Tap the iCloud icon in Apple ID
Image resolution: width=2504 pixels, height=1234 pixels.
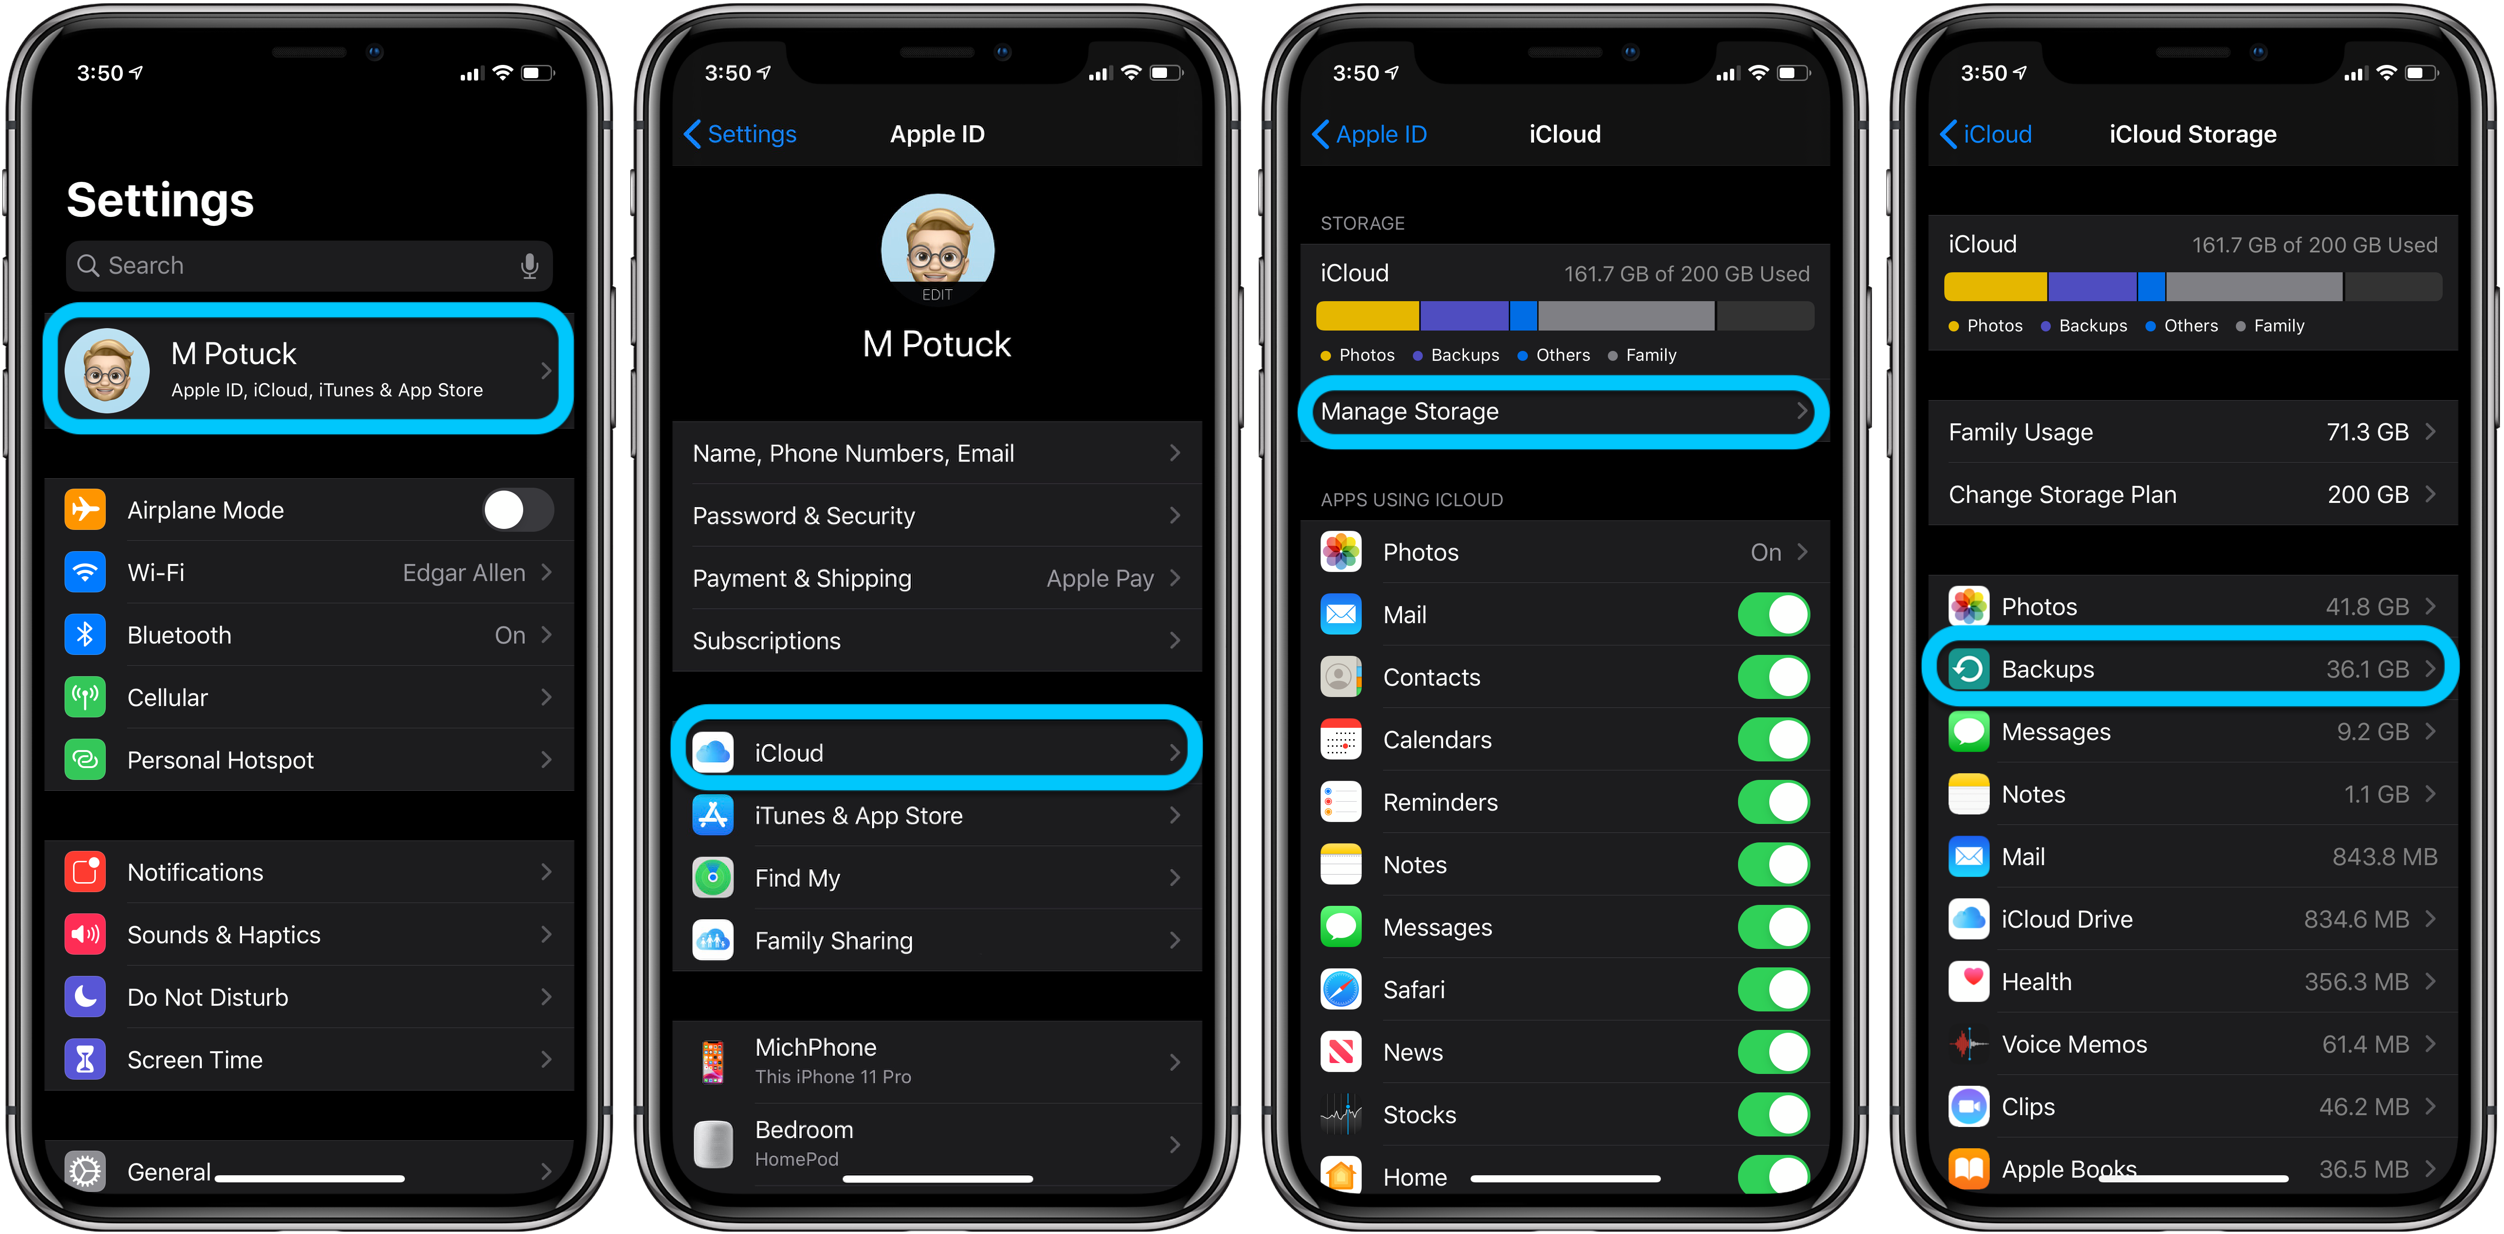click(715, 750)
